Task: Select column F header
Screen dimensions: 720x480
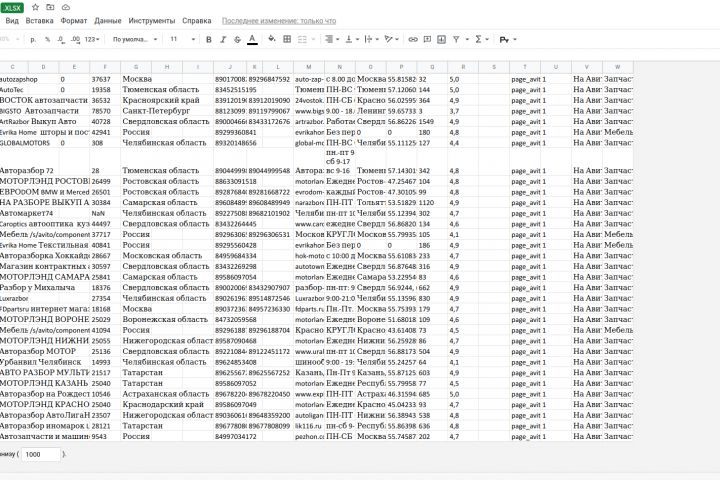Action: (105, 67)
